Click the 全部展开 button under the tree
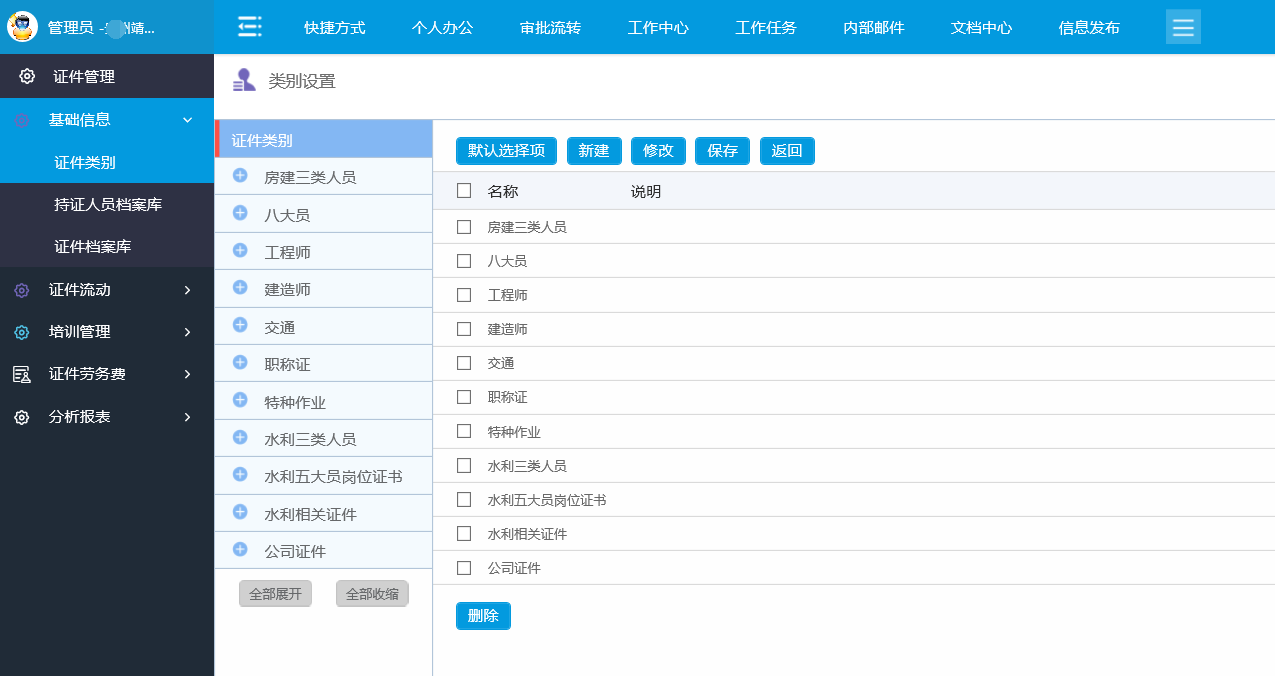1275x676 pixels. tap(275, 594)
